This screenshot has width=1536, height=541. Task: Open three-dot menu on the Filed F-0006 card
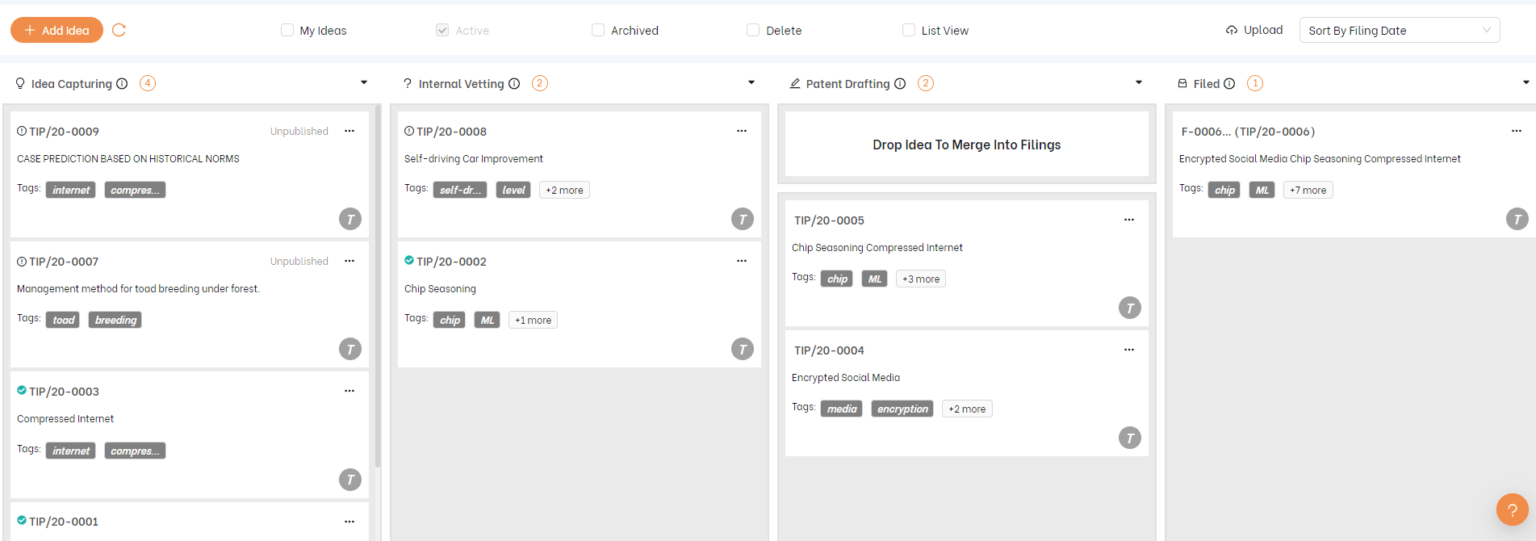(x=1516, y=131)
